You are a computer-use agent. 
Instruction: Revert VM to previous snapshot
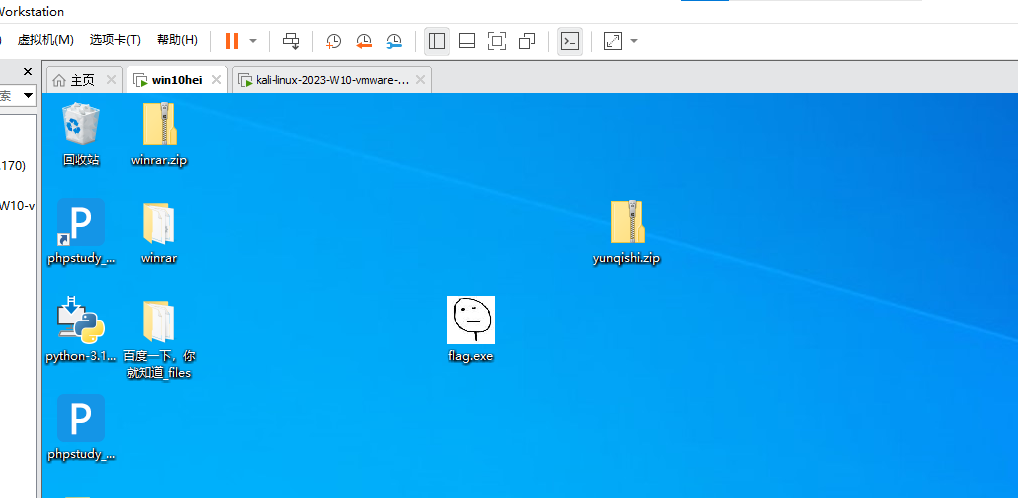(364, 41)
